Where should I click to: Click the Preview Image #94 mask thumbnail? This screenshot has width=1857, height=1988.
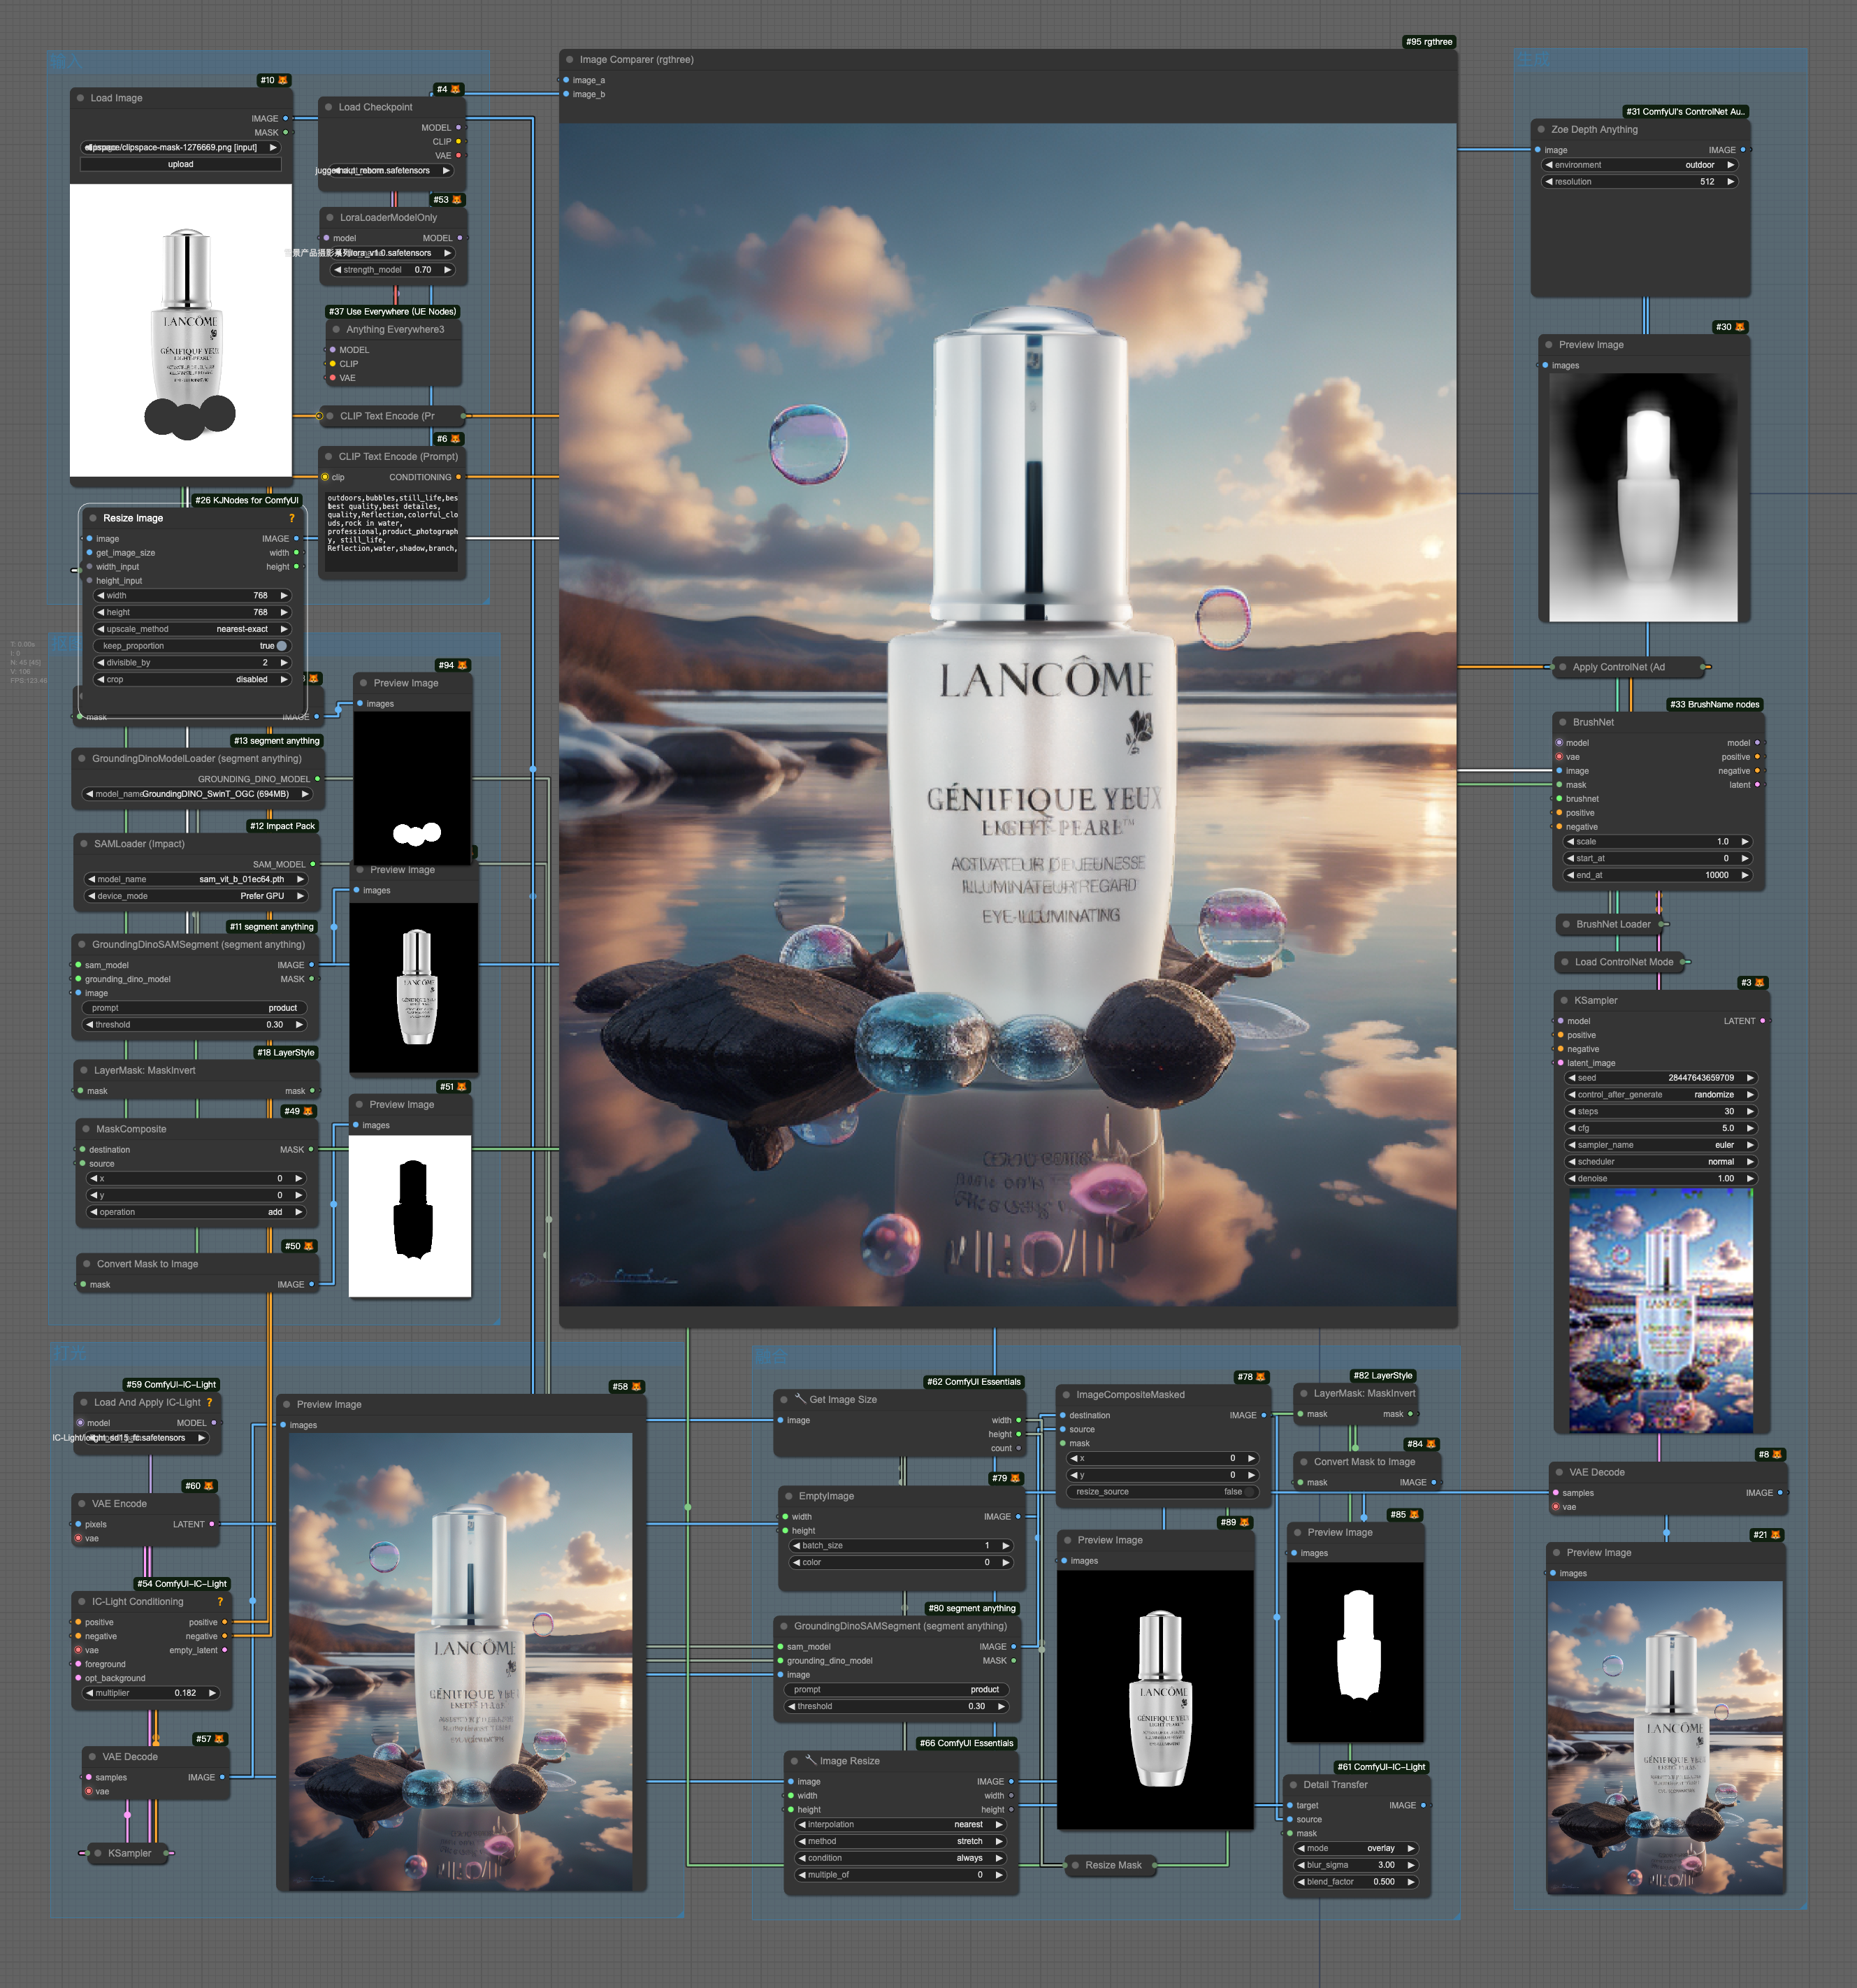[412, 787]
